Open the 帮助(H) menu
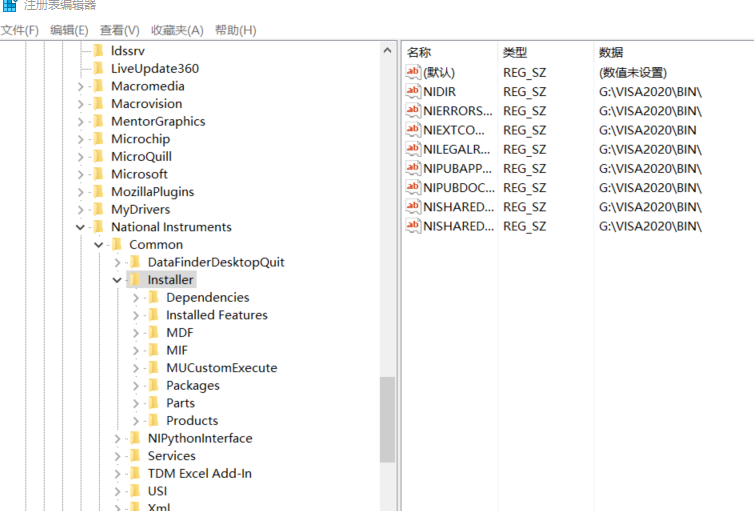The width and height of the screenshot is (754, 511). pyautogui.click(x=236, y=30)
